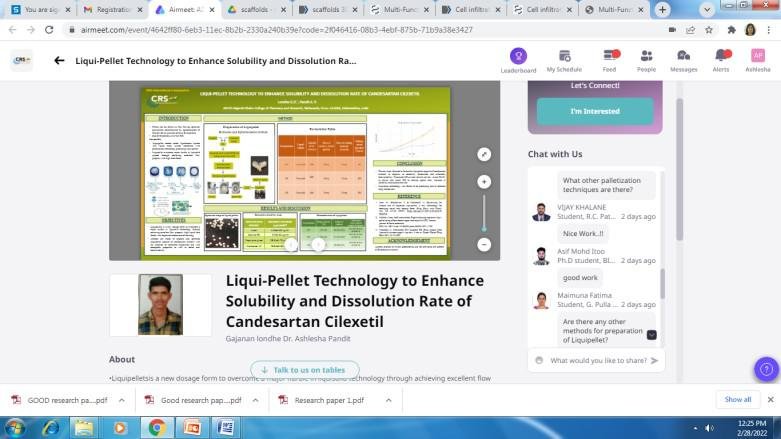Viewport: 781px width, 439px height.
Task: Switch to the Registration Gmail tab
Action: [113, 9]
